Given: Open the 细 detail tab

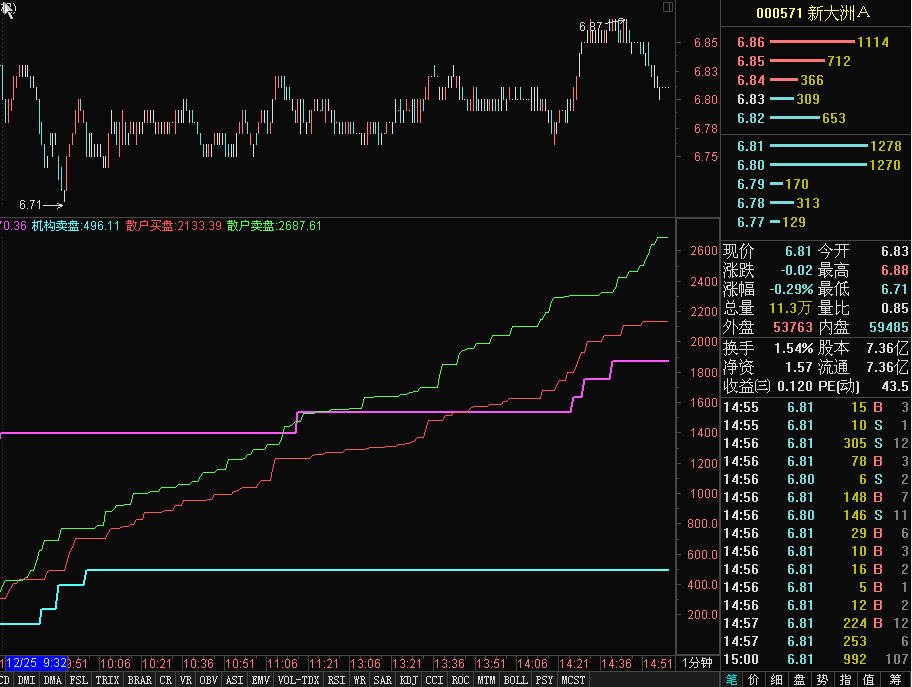Looking at the screenshot, I should (x=776, y=679).
